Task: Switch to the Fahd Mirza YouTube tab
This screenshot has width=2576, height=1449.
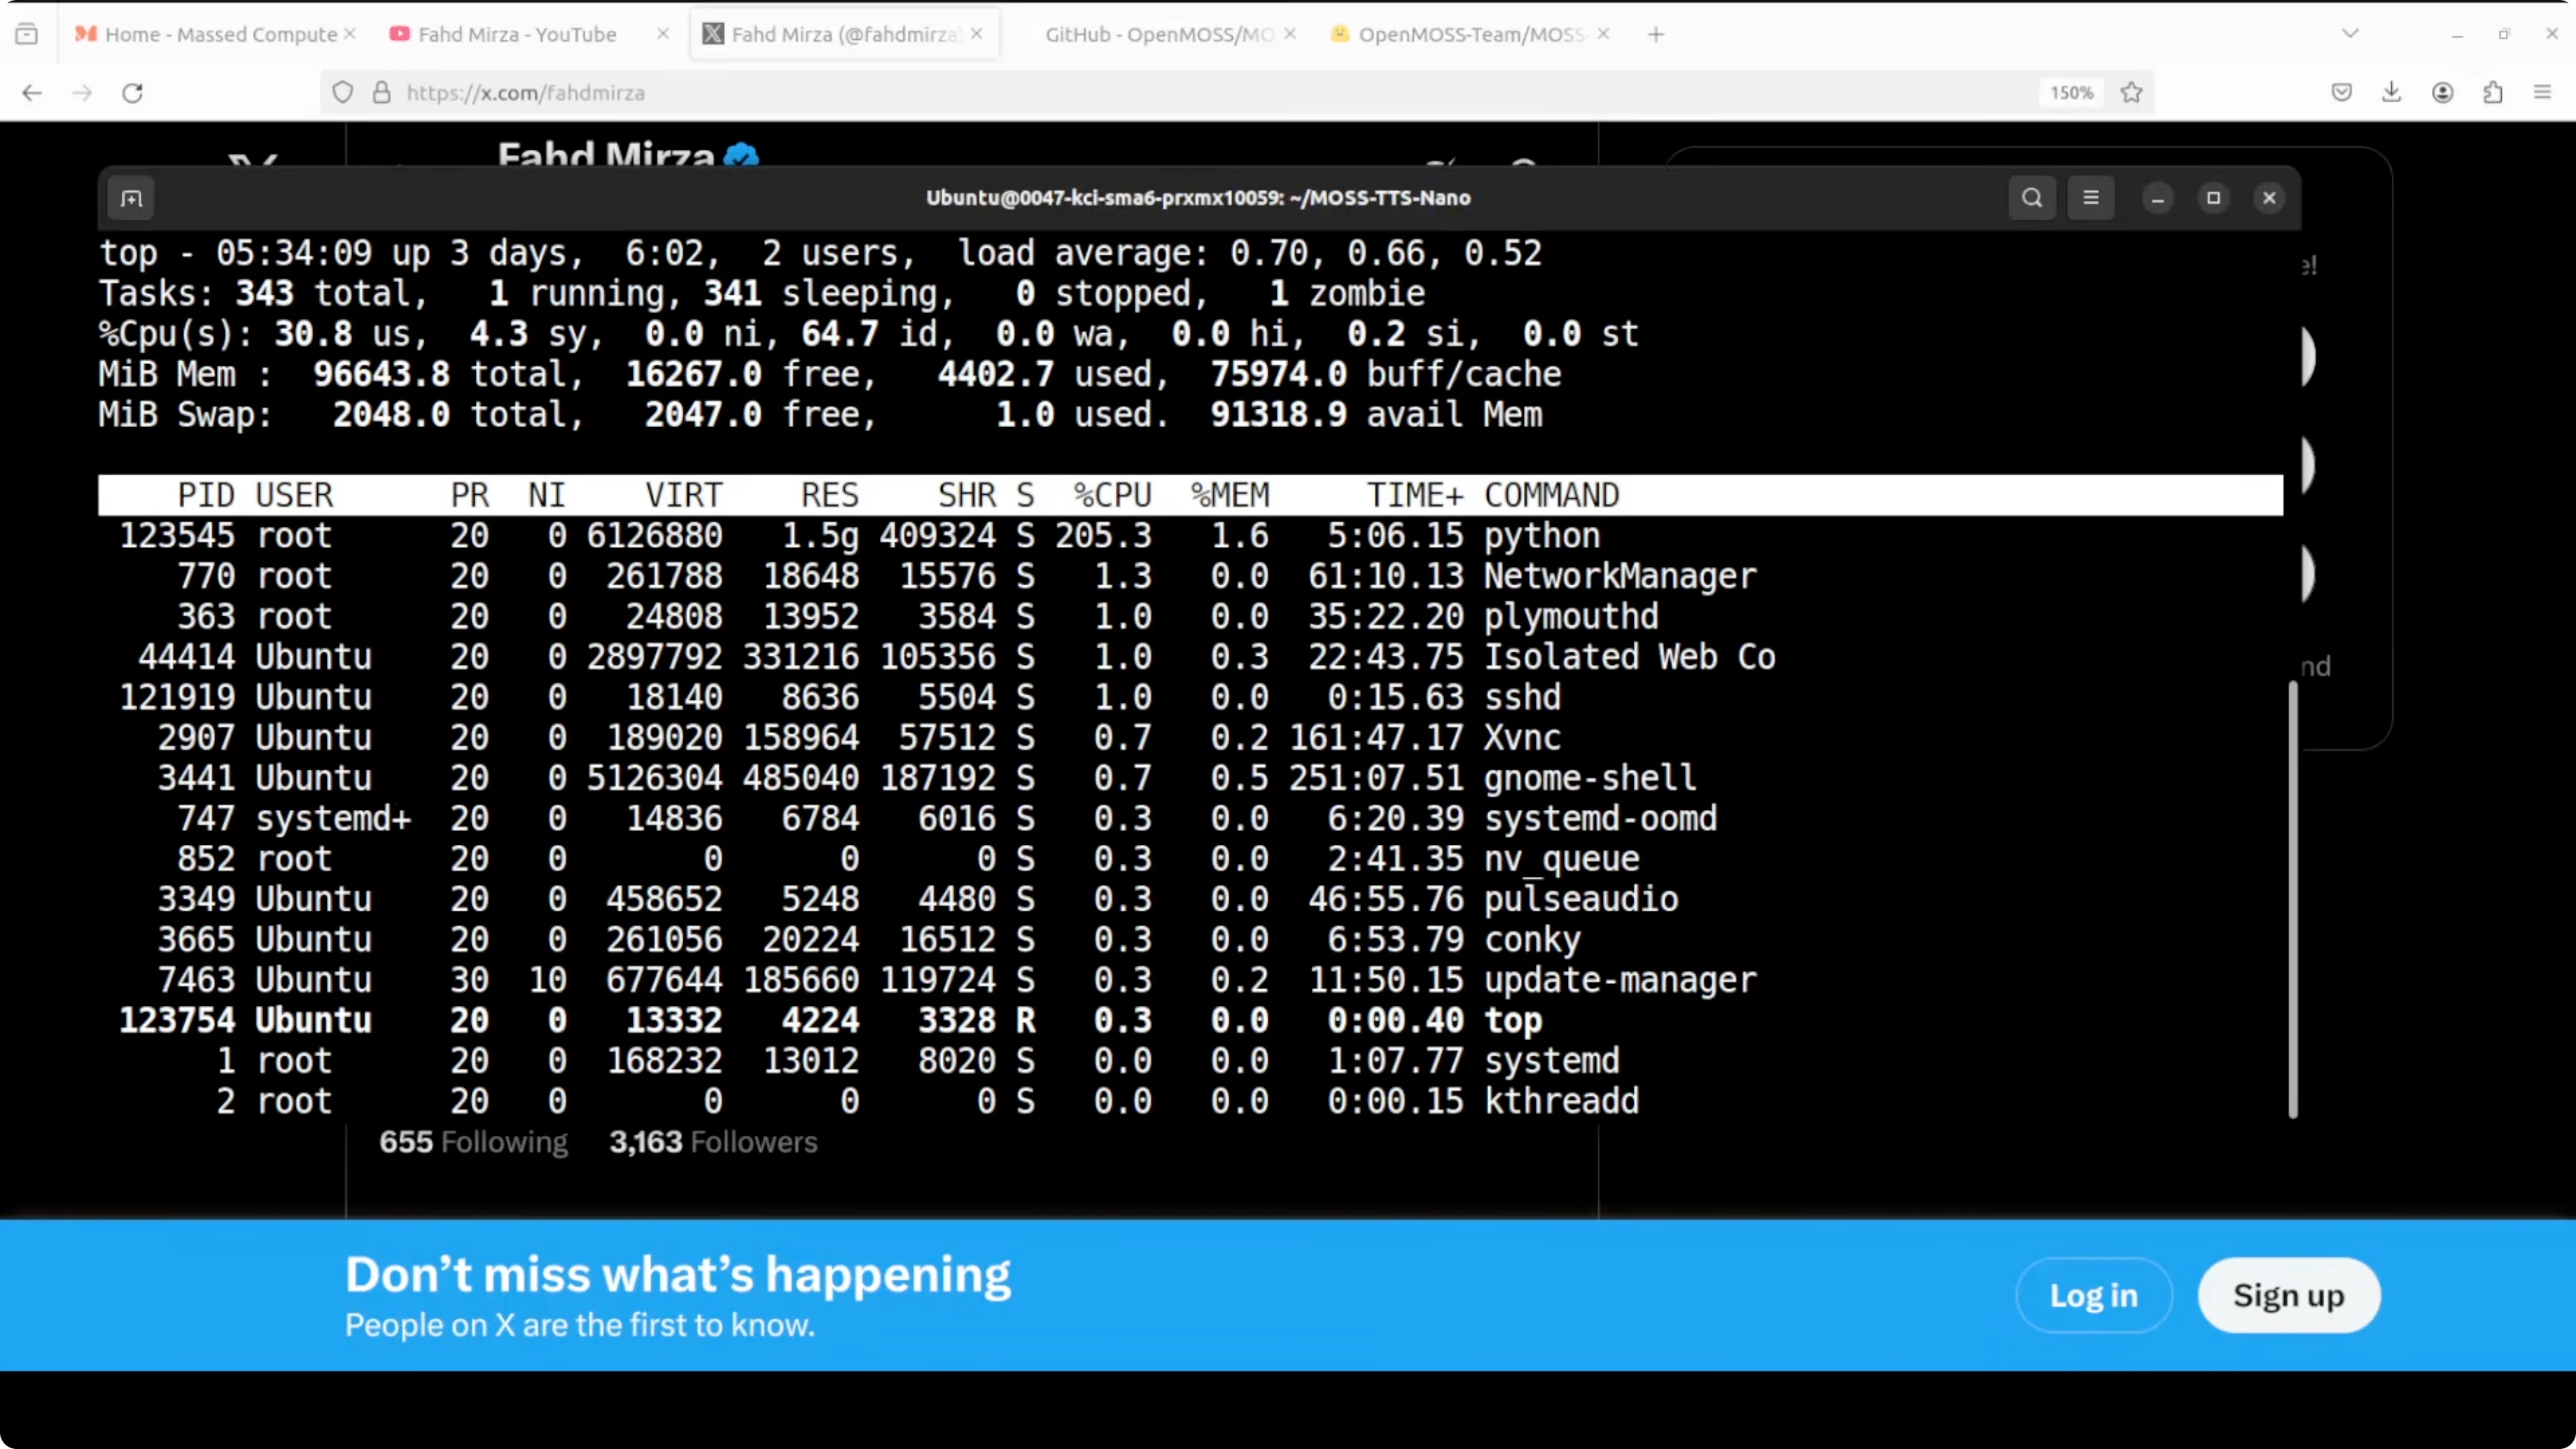Action: 510,33
